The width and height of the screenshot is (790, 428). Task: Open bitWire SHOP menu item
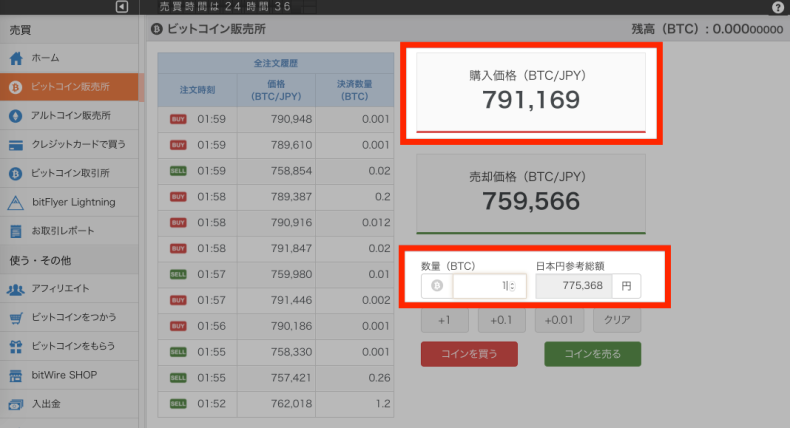tap(70, 376)
